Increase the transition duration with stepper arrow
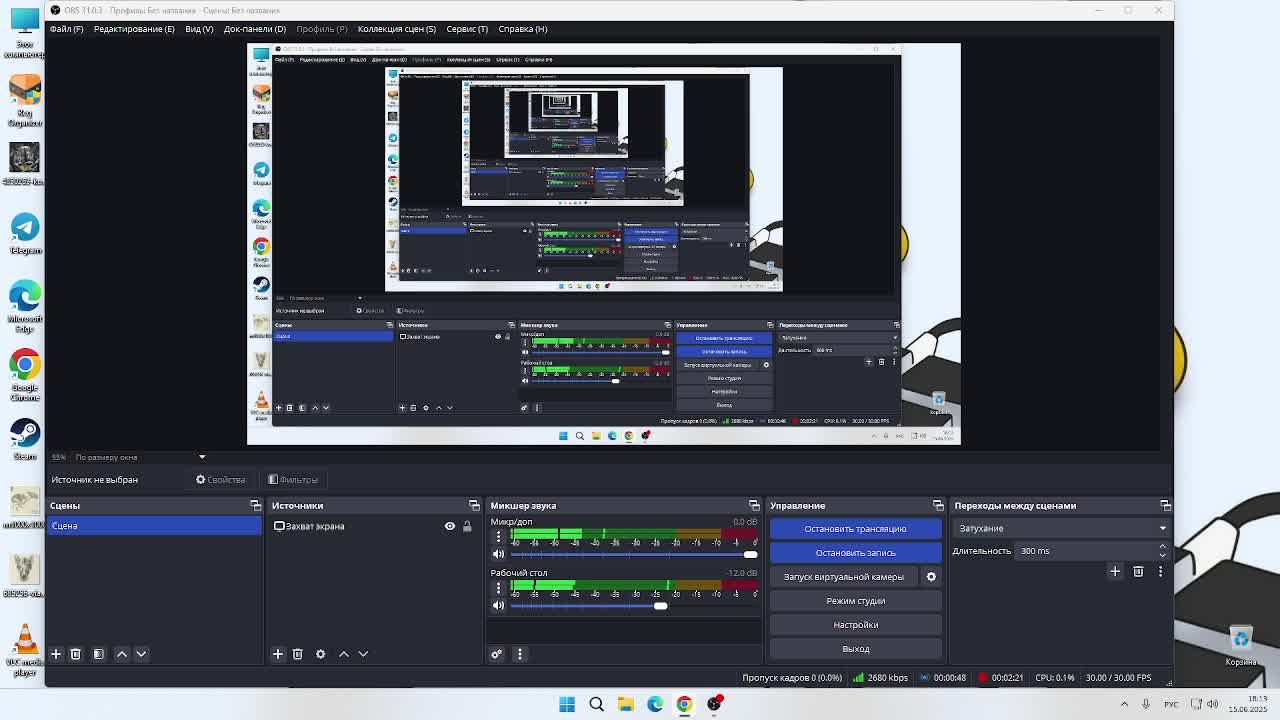1280x720 pixels. [x=1162, y=547]
